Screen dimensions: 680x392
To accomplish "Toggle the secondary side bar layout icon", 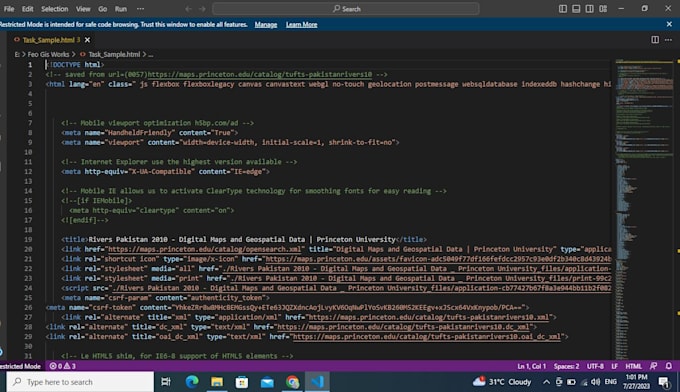I will [590, 9].
